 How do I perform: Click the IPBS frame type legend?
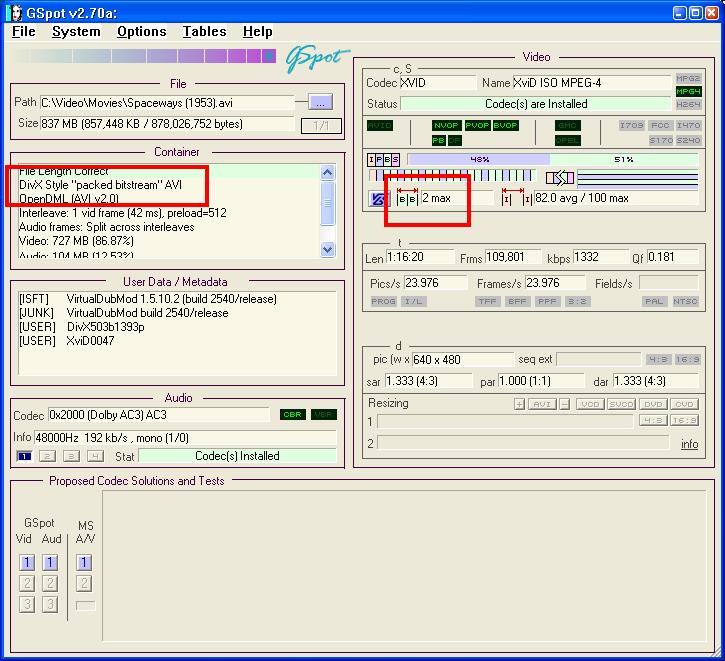(383, 159)
